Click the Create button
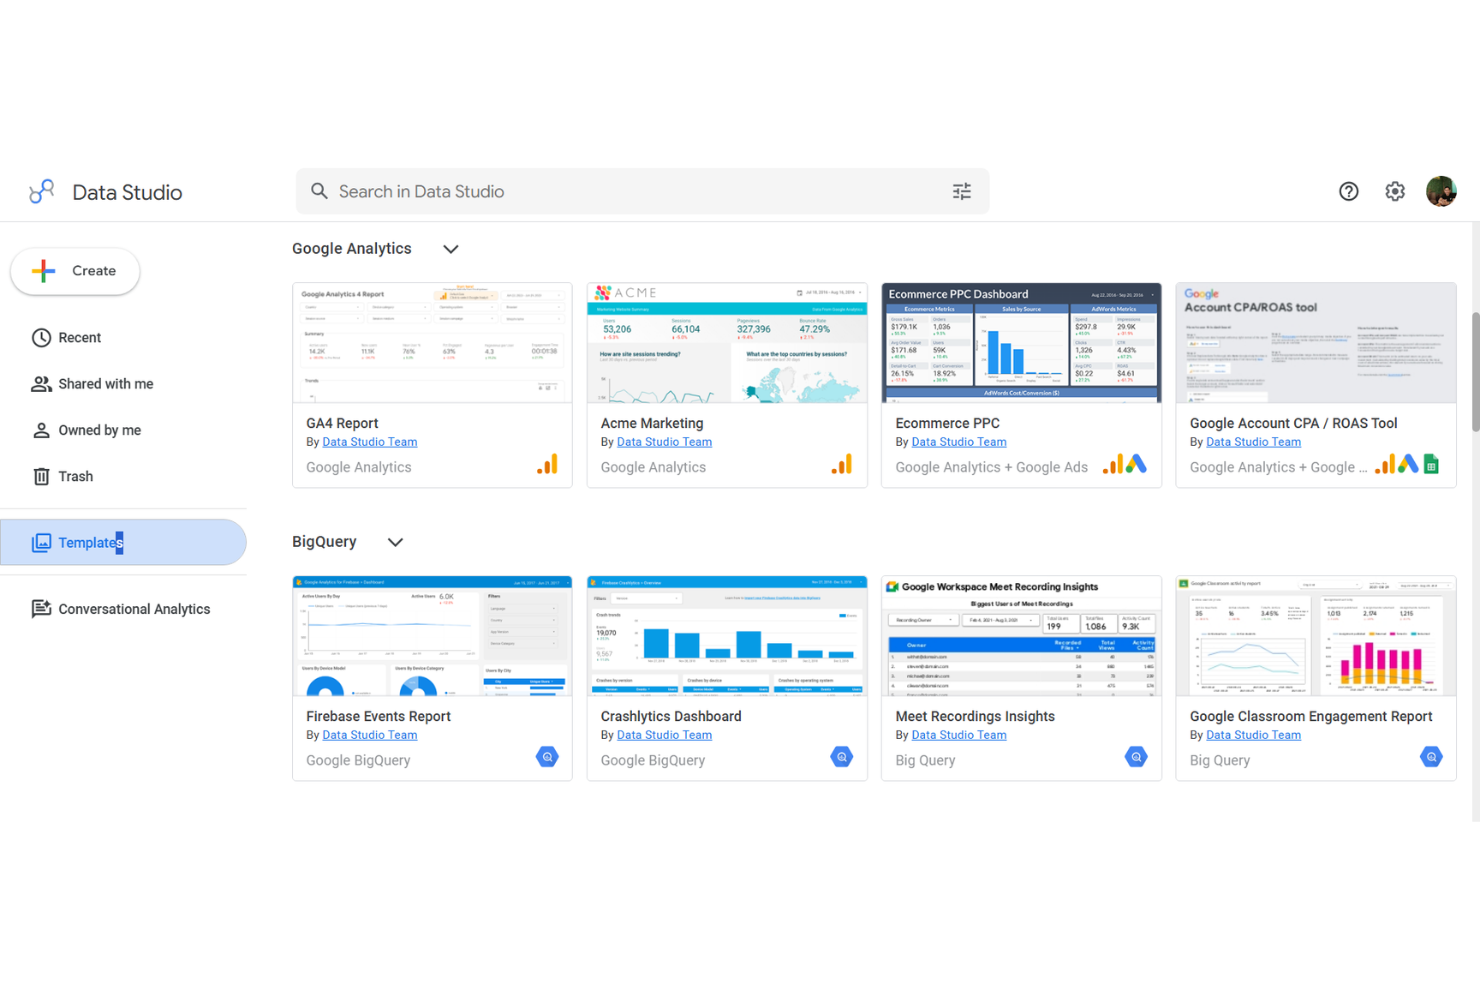The height and width of the screenshot is (987, 1480). [75, 271]
